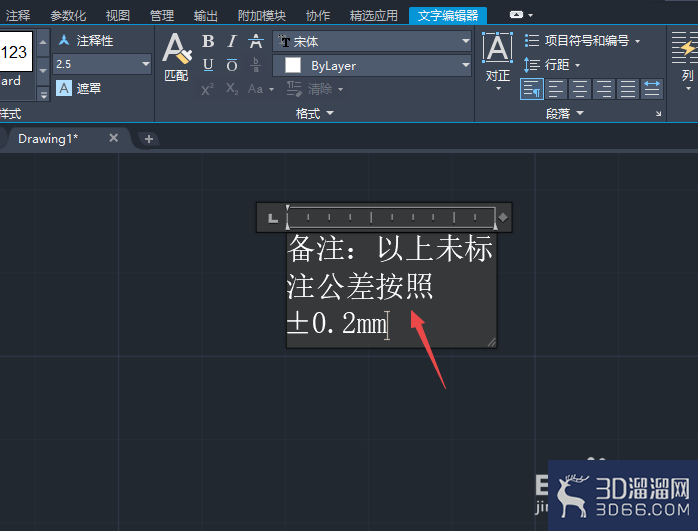Place cursor in text 注公差按照
Image resolution: width=698 pixels, height=531 pixels.
point(360,286)
